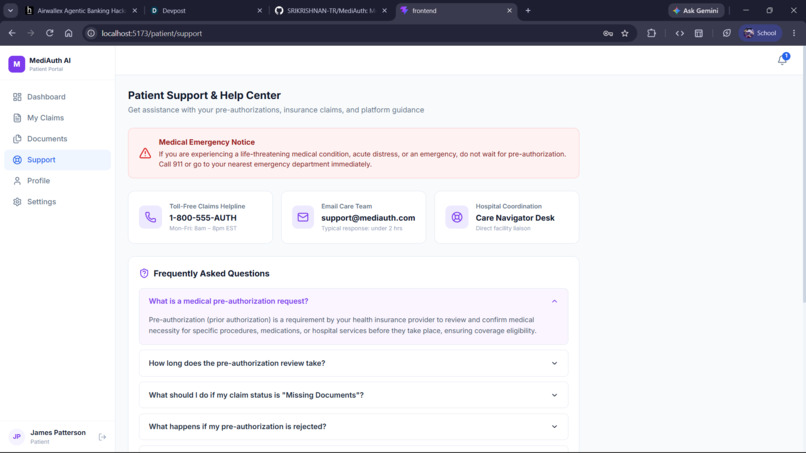Click the password key icon in address bar
This screenshot has width=806, height=453.
coord(608,33)
